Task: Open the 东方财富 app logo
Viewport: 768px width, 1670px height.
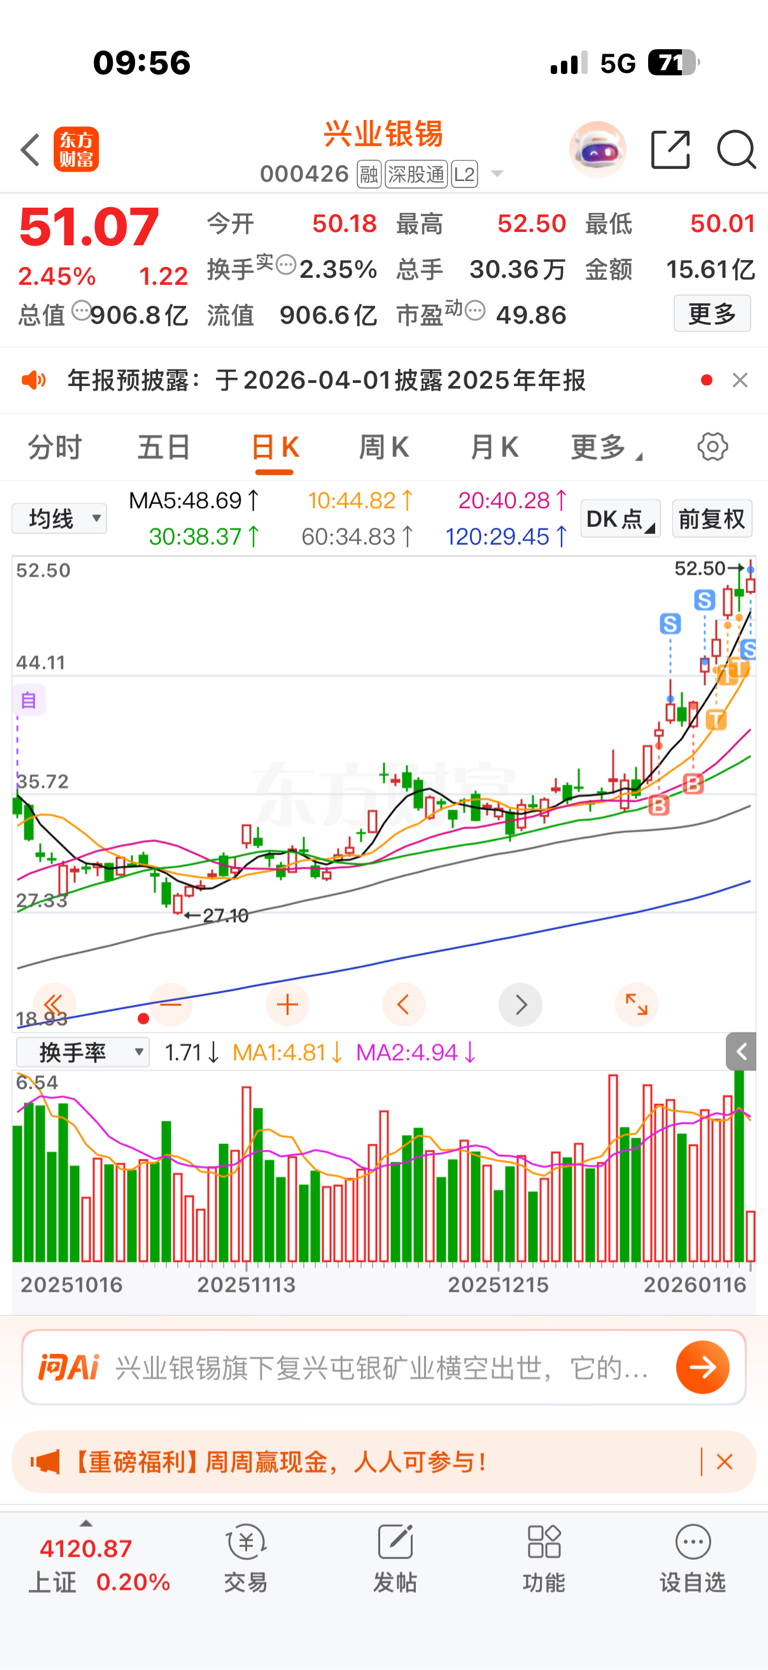Action: coord(76,150)
